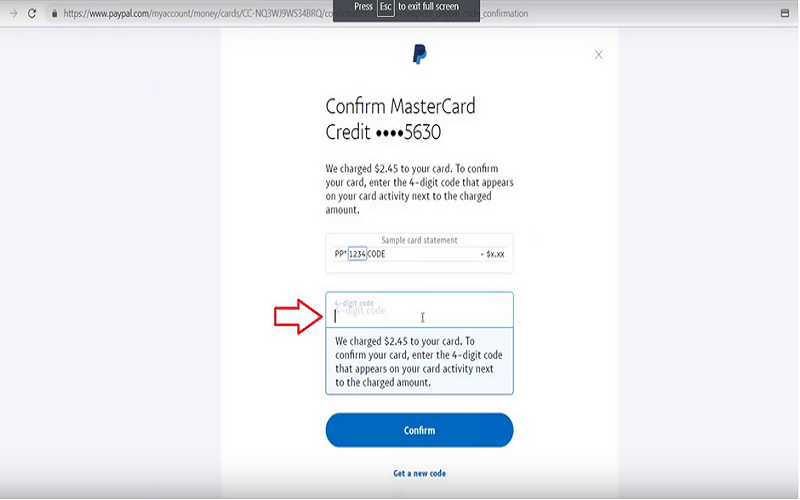
Task: Click the highlighted 1234 sample code
Action: coord(357,254)
